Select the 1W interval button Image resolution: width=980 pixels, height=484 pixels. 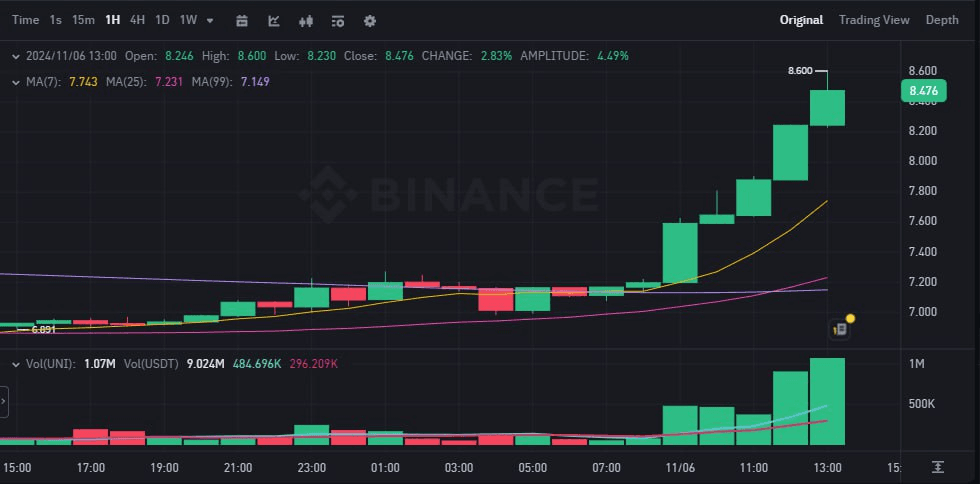[188, 20]
